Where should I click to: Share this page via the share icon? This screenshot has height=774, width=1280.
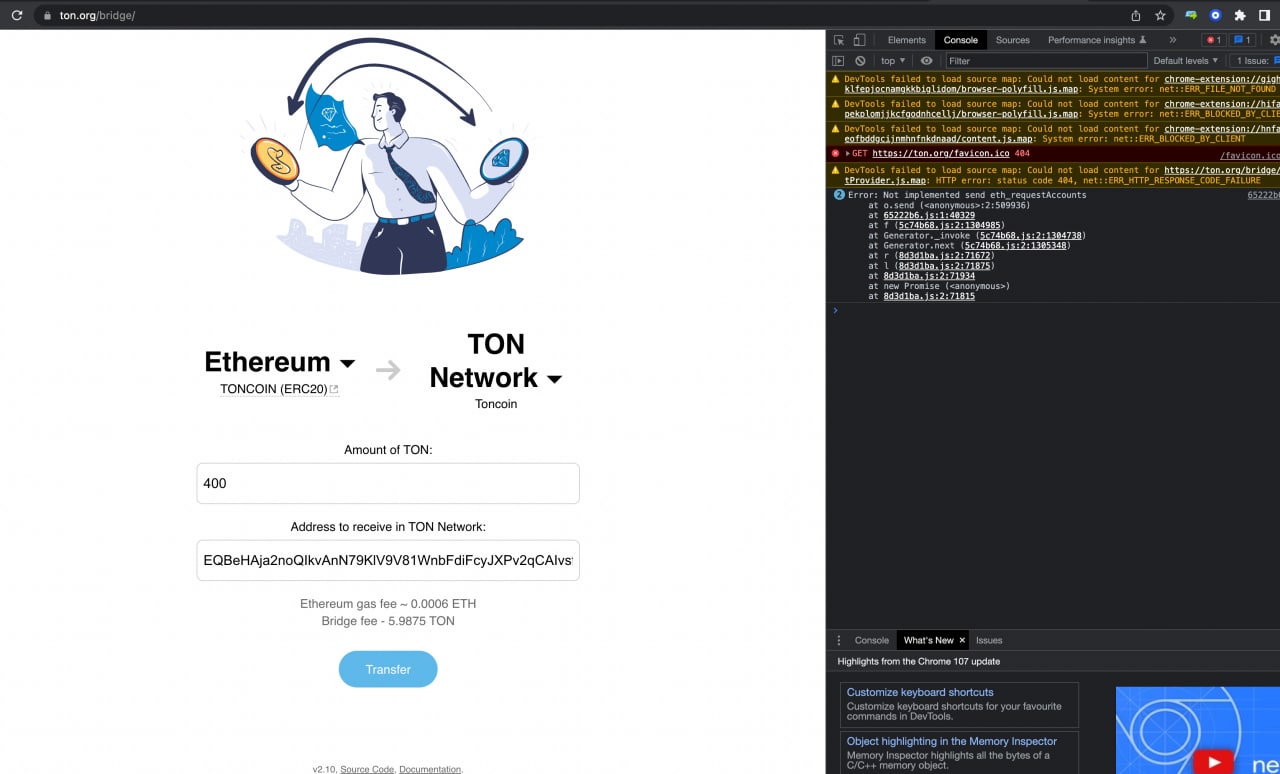pyautogui.click(x=1136, y=16)
